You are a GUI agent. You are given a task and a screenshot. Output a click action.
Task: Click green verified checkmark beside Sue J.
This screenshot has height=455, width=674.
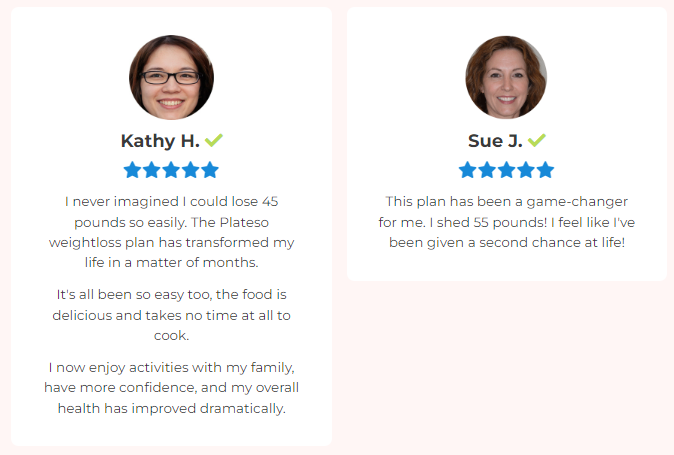pyautogui.click(x=537, y=140)
